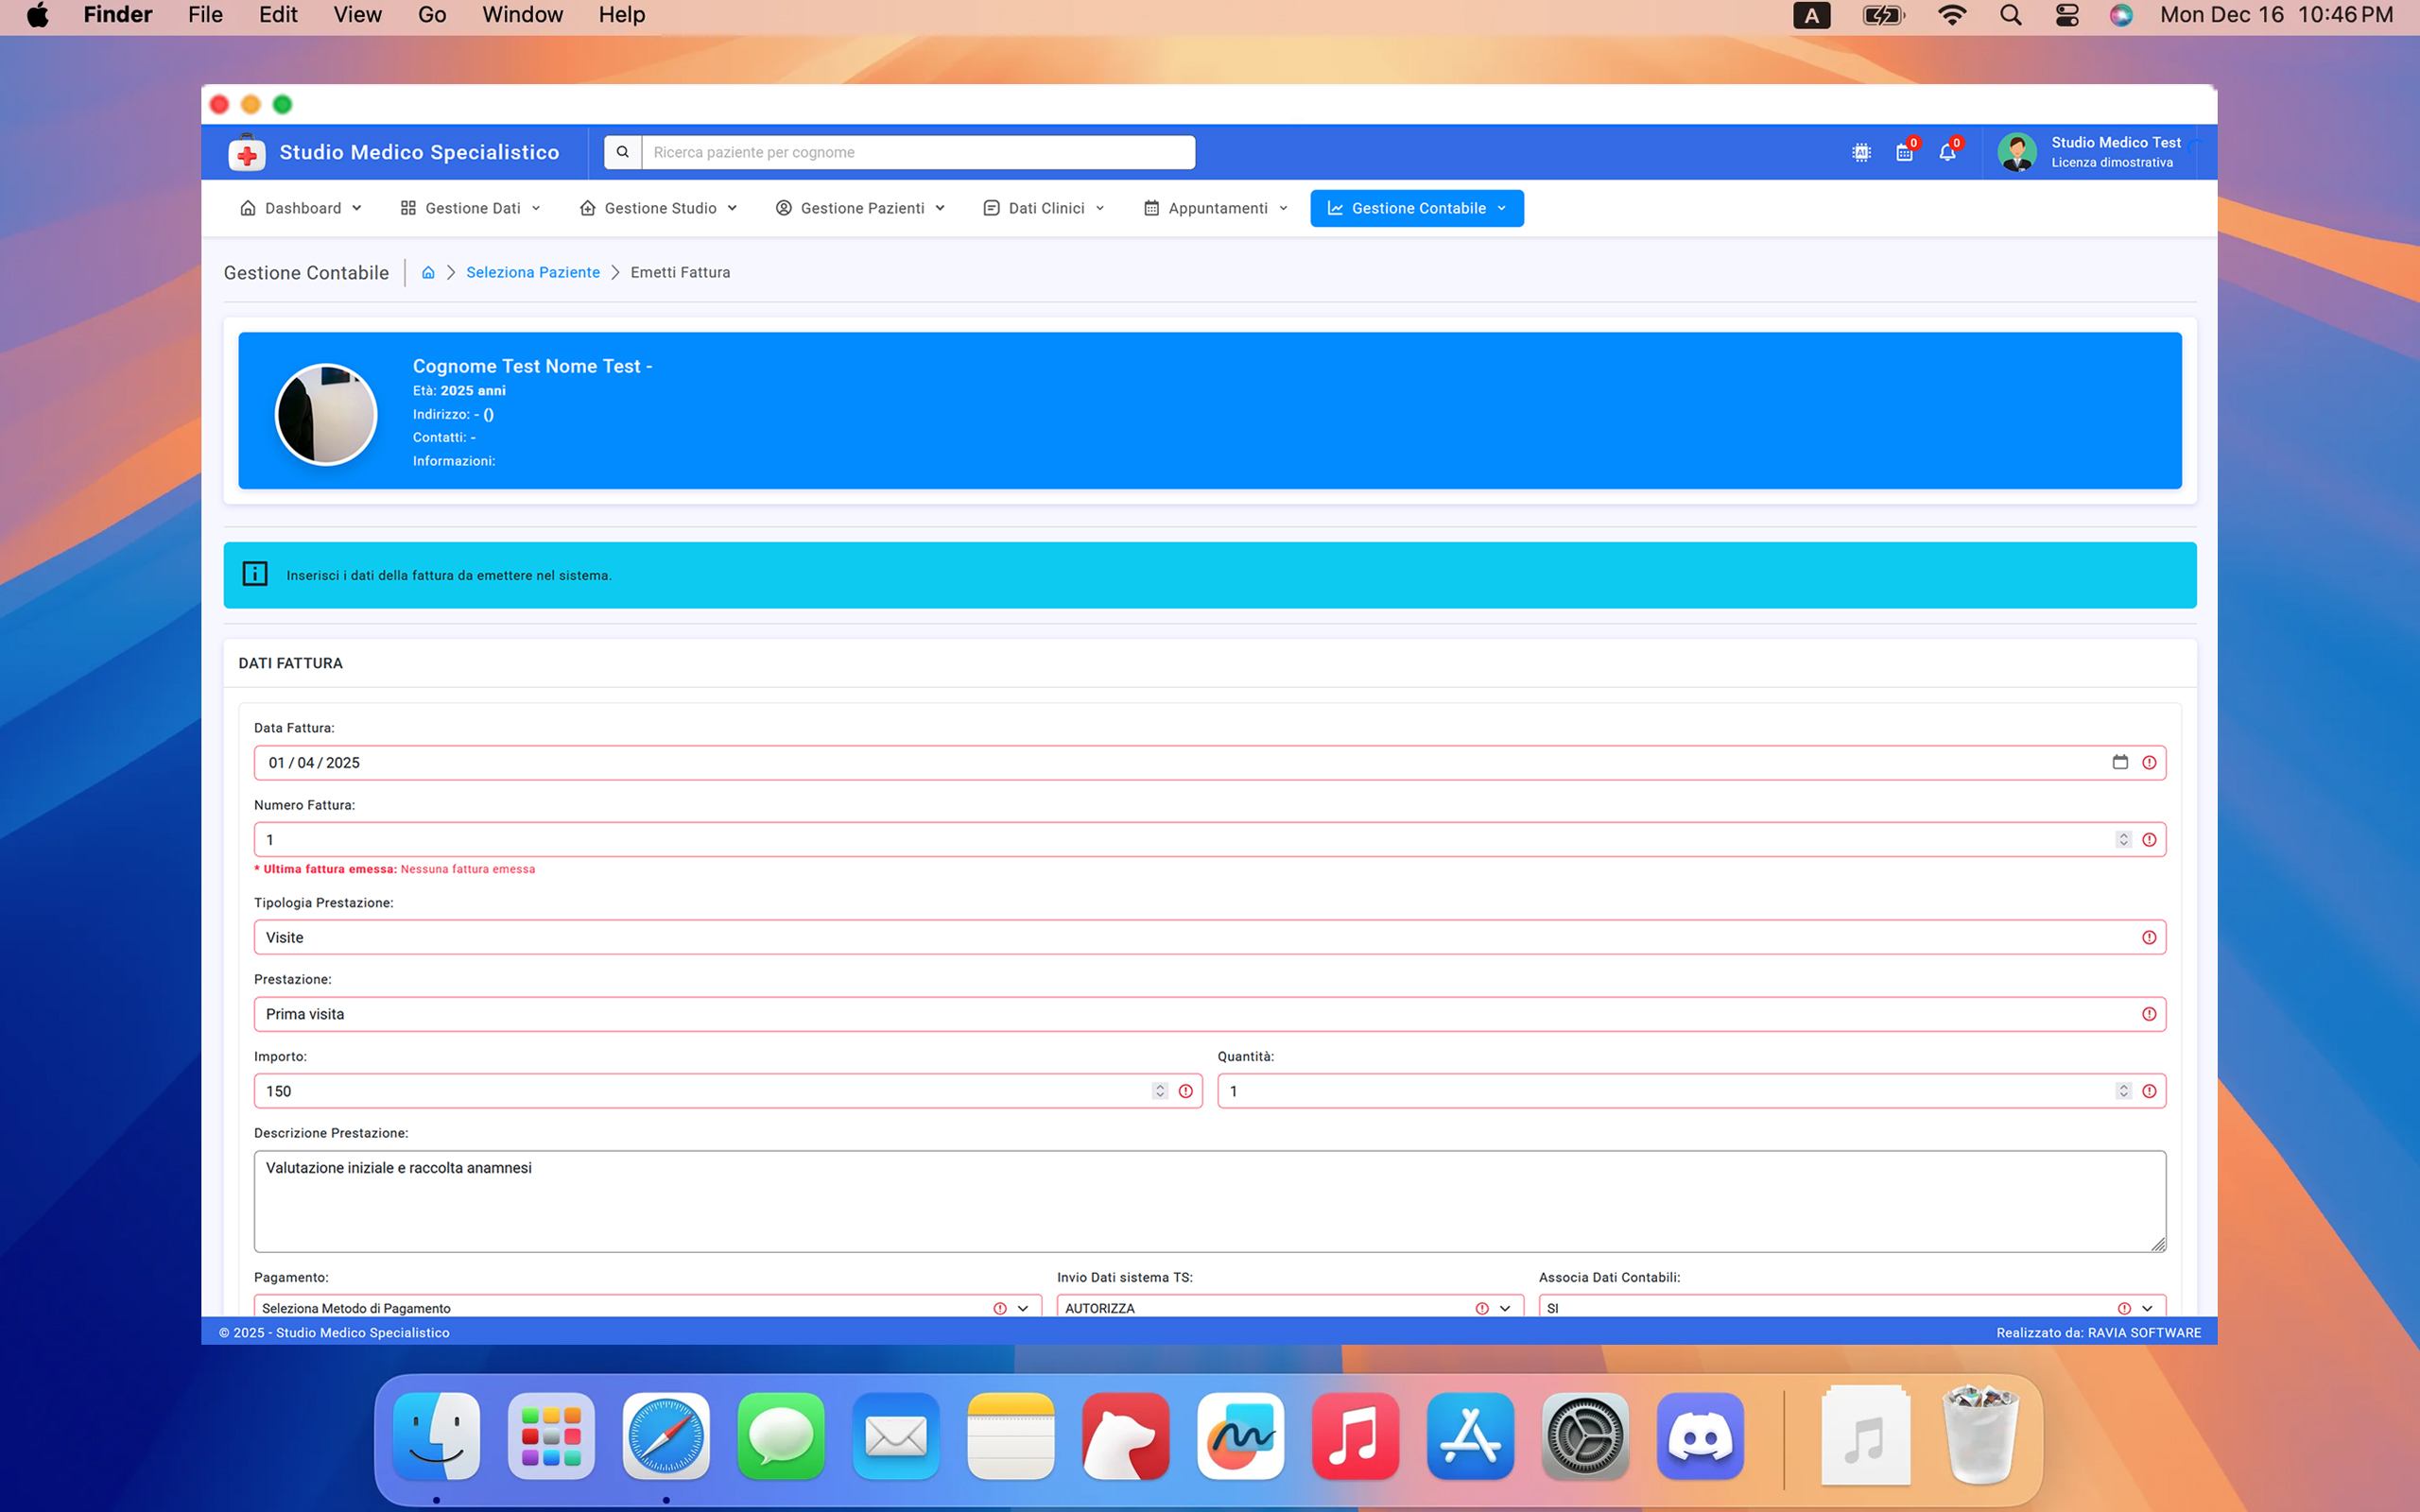Open the Wi-Fi status menu
Screen dimensions: 2420x1512
coord(1952,15)
